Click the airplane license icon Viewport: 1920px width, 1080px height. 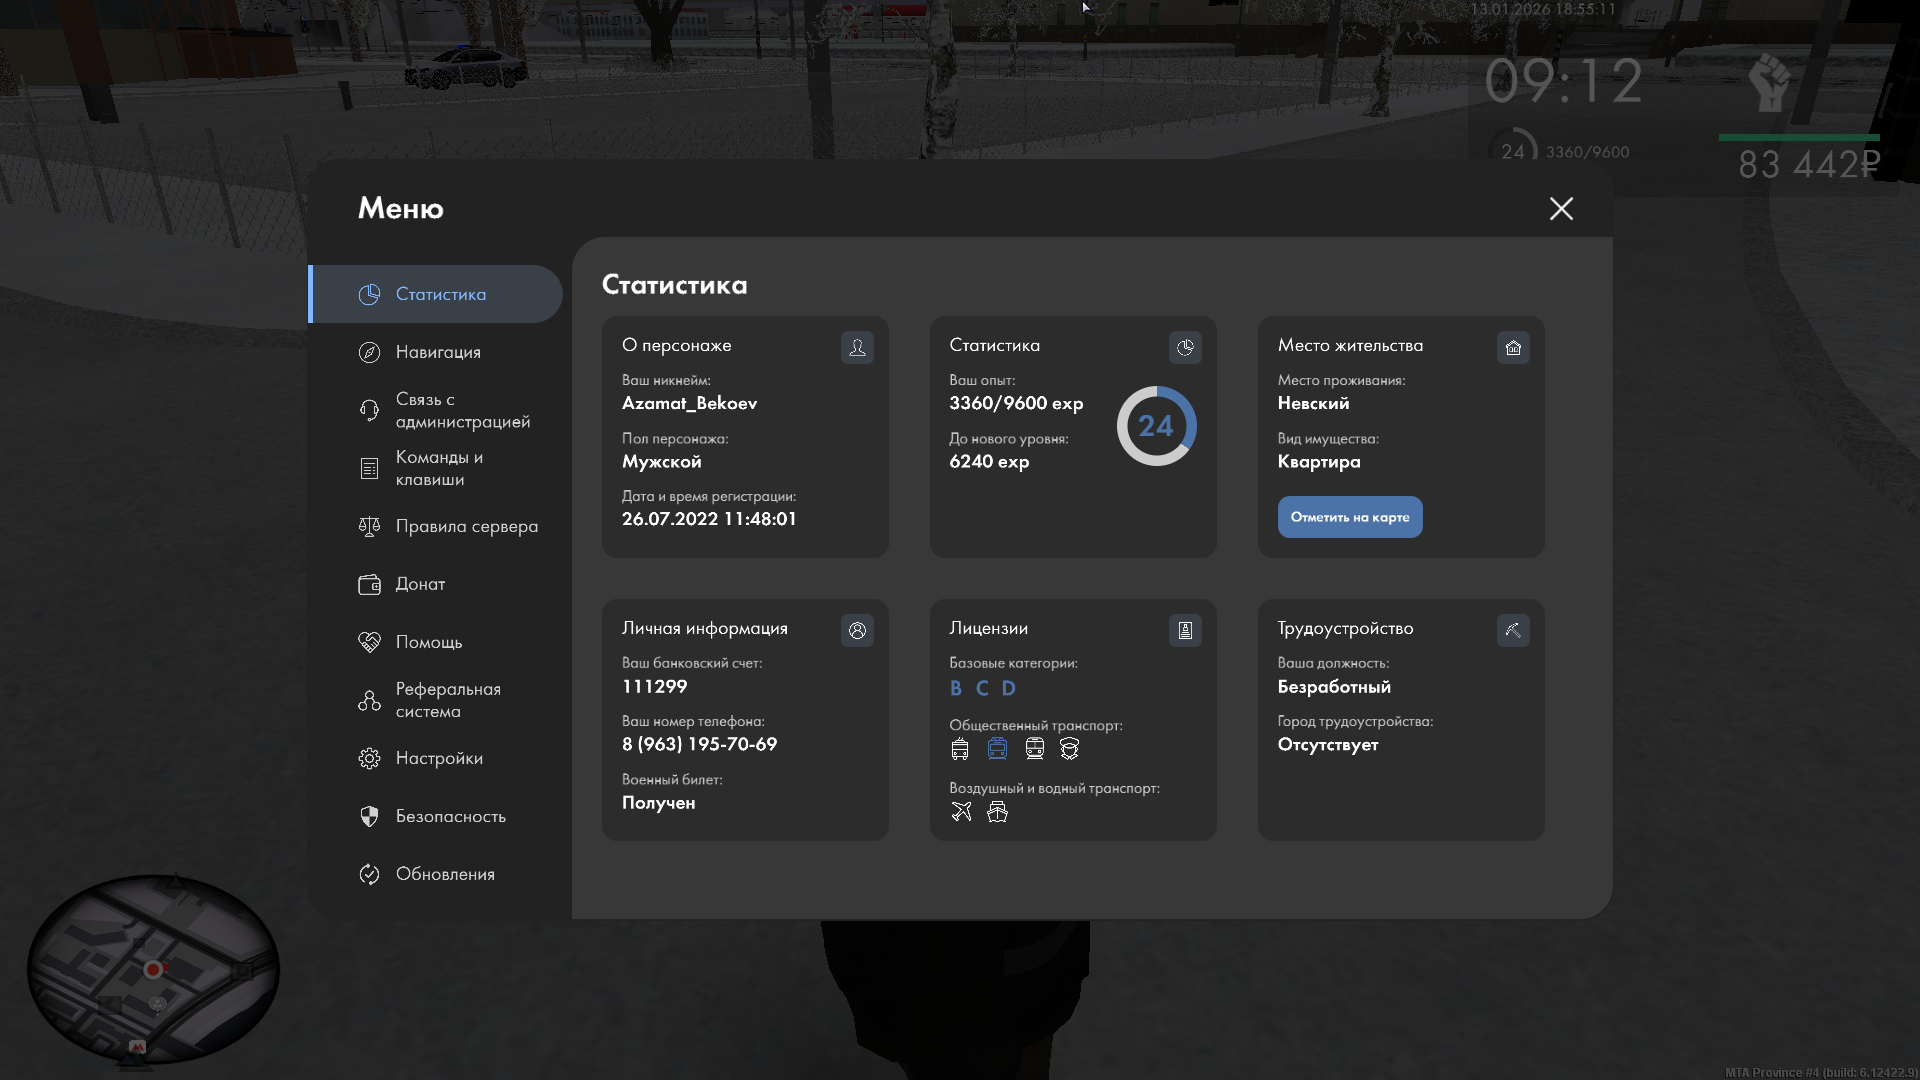point(961,812)
